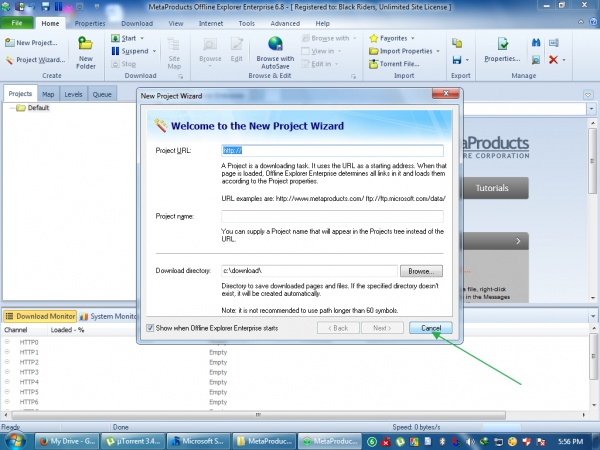This screenshot has width=600, height=450.
Task: Switch to the Map panel tab
Action: coord(48,94)
